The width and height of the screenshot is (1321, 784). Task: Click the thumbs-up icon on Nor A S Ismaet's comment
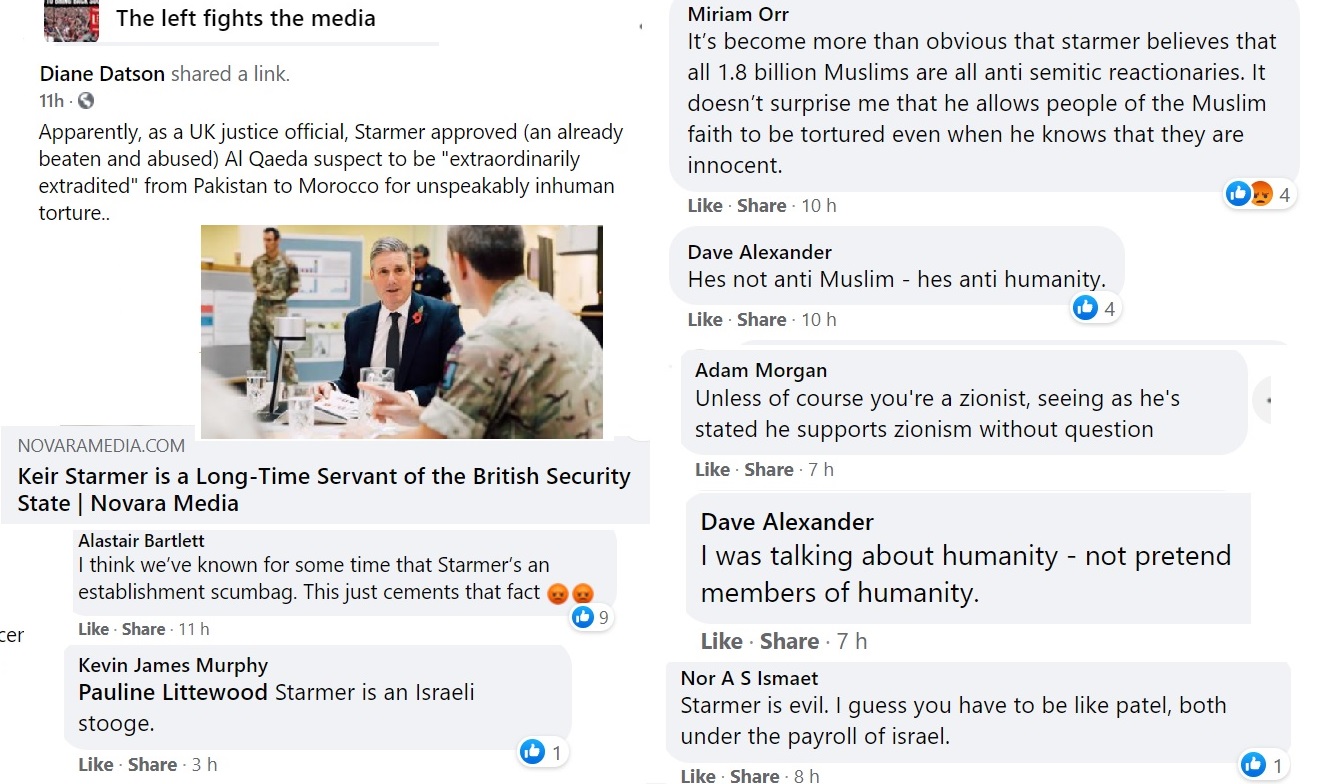pyautogui.click(x=1252, y=765)
